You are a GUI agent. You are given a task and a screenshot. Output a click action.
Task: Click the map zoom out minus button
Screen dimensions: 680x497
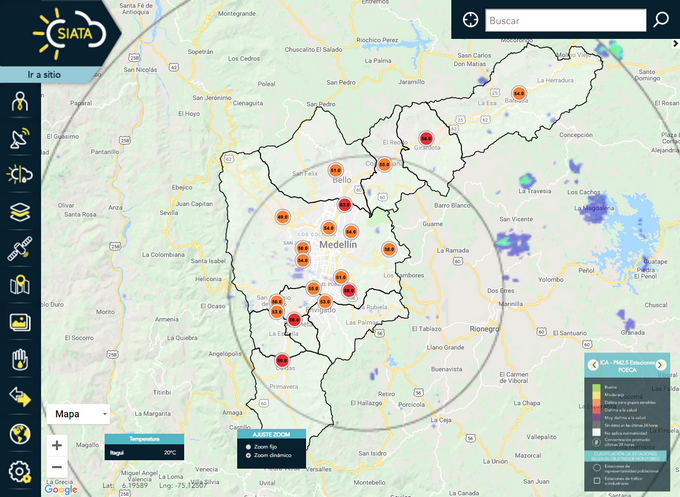point(57,467)
